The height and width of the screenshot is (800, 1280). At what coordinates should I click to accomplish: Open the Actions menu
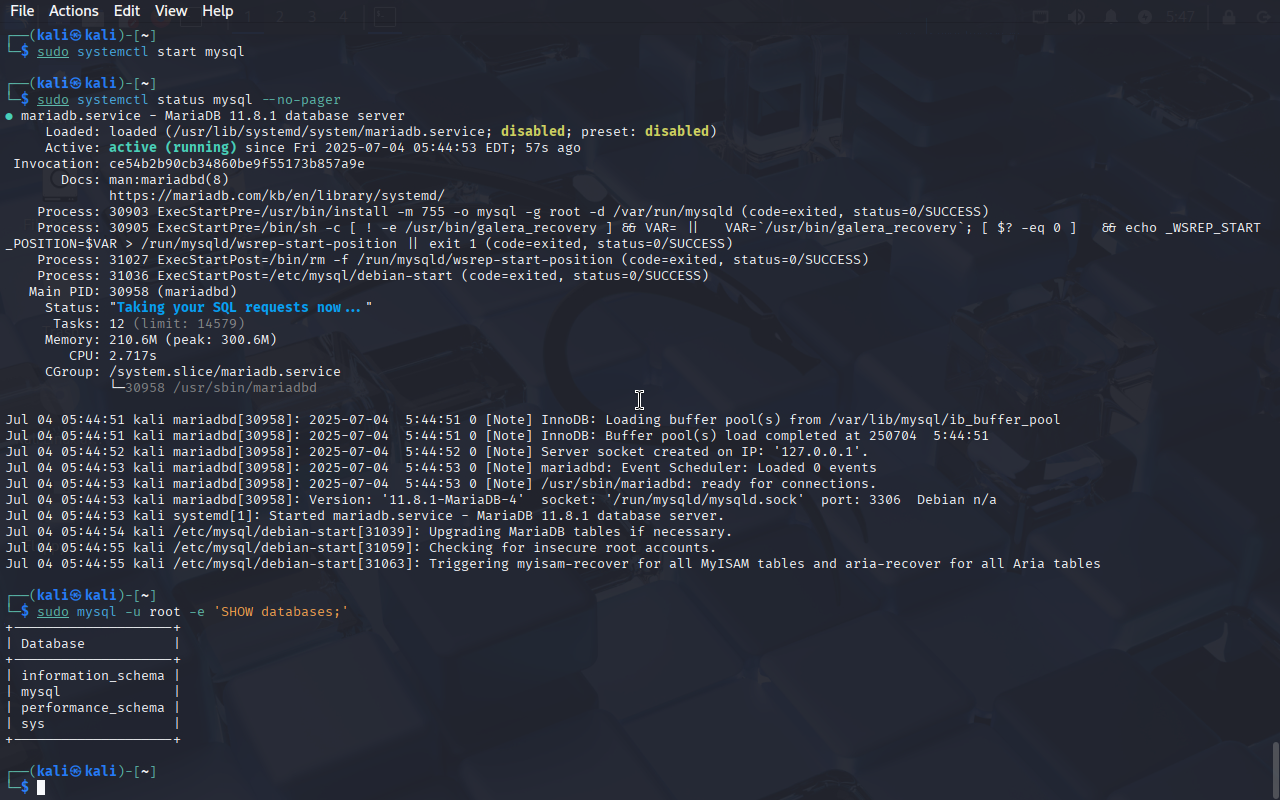tap(74, 11)
